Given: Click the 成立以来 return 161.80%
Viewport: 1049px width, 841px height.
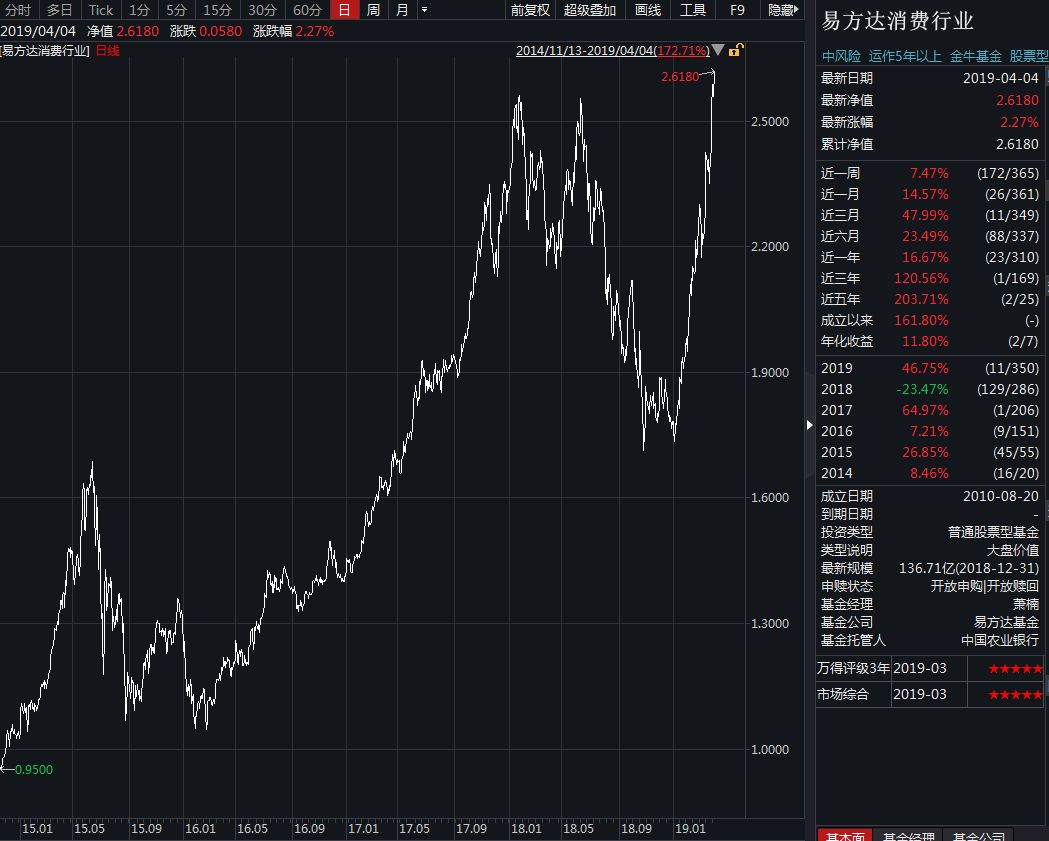Looking at the screenshot, I should pyautogui.click(x=921, y=320).
